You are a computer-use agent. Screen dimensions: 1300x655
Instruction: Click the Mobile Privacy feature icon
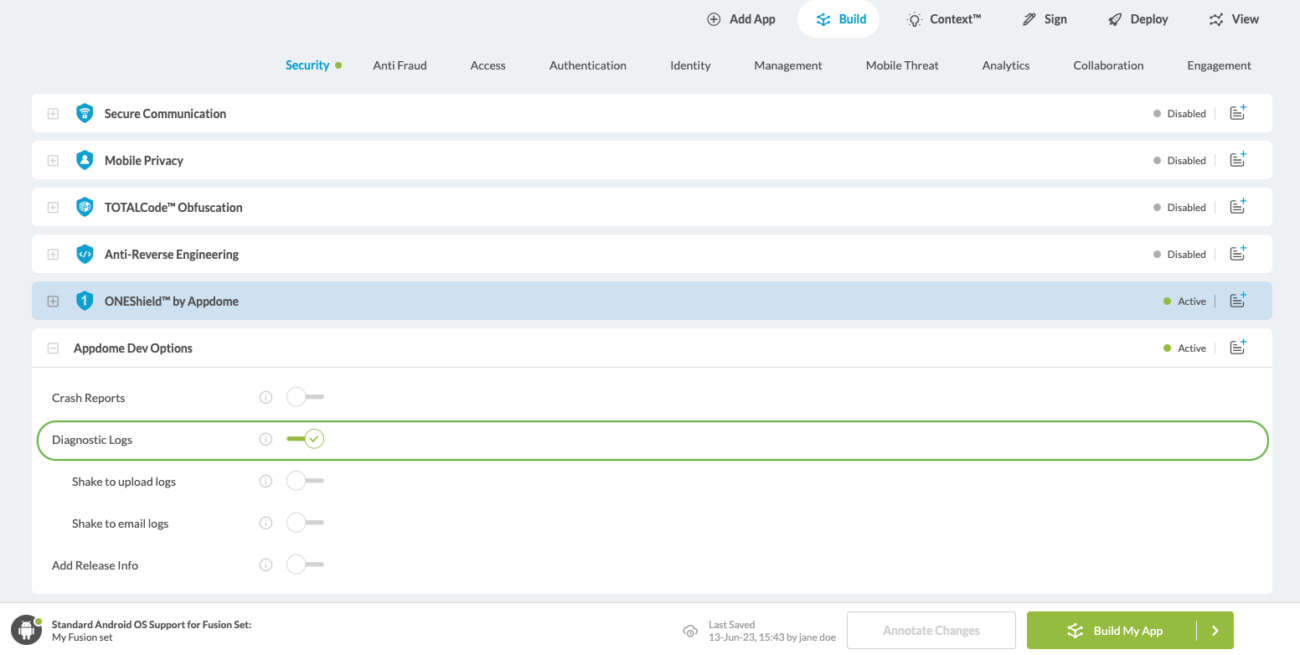[84, 160]
